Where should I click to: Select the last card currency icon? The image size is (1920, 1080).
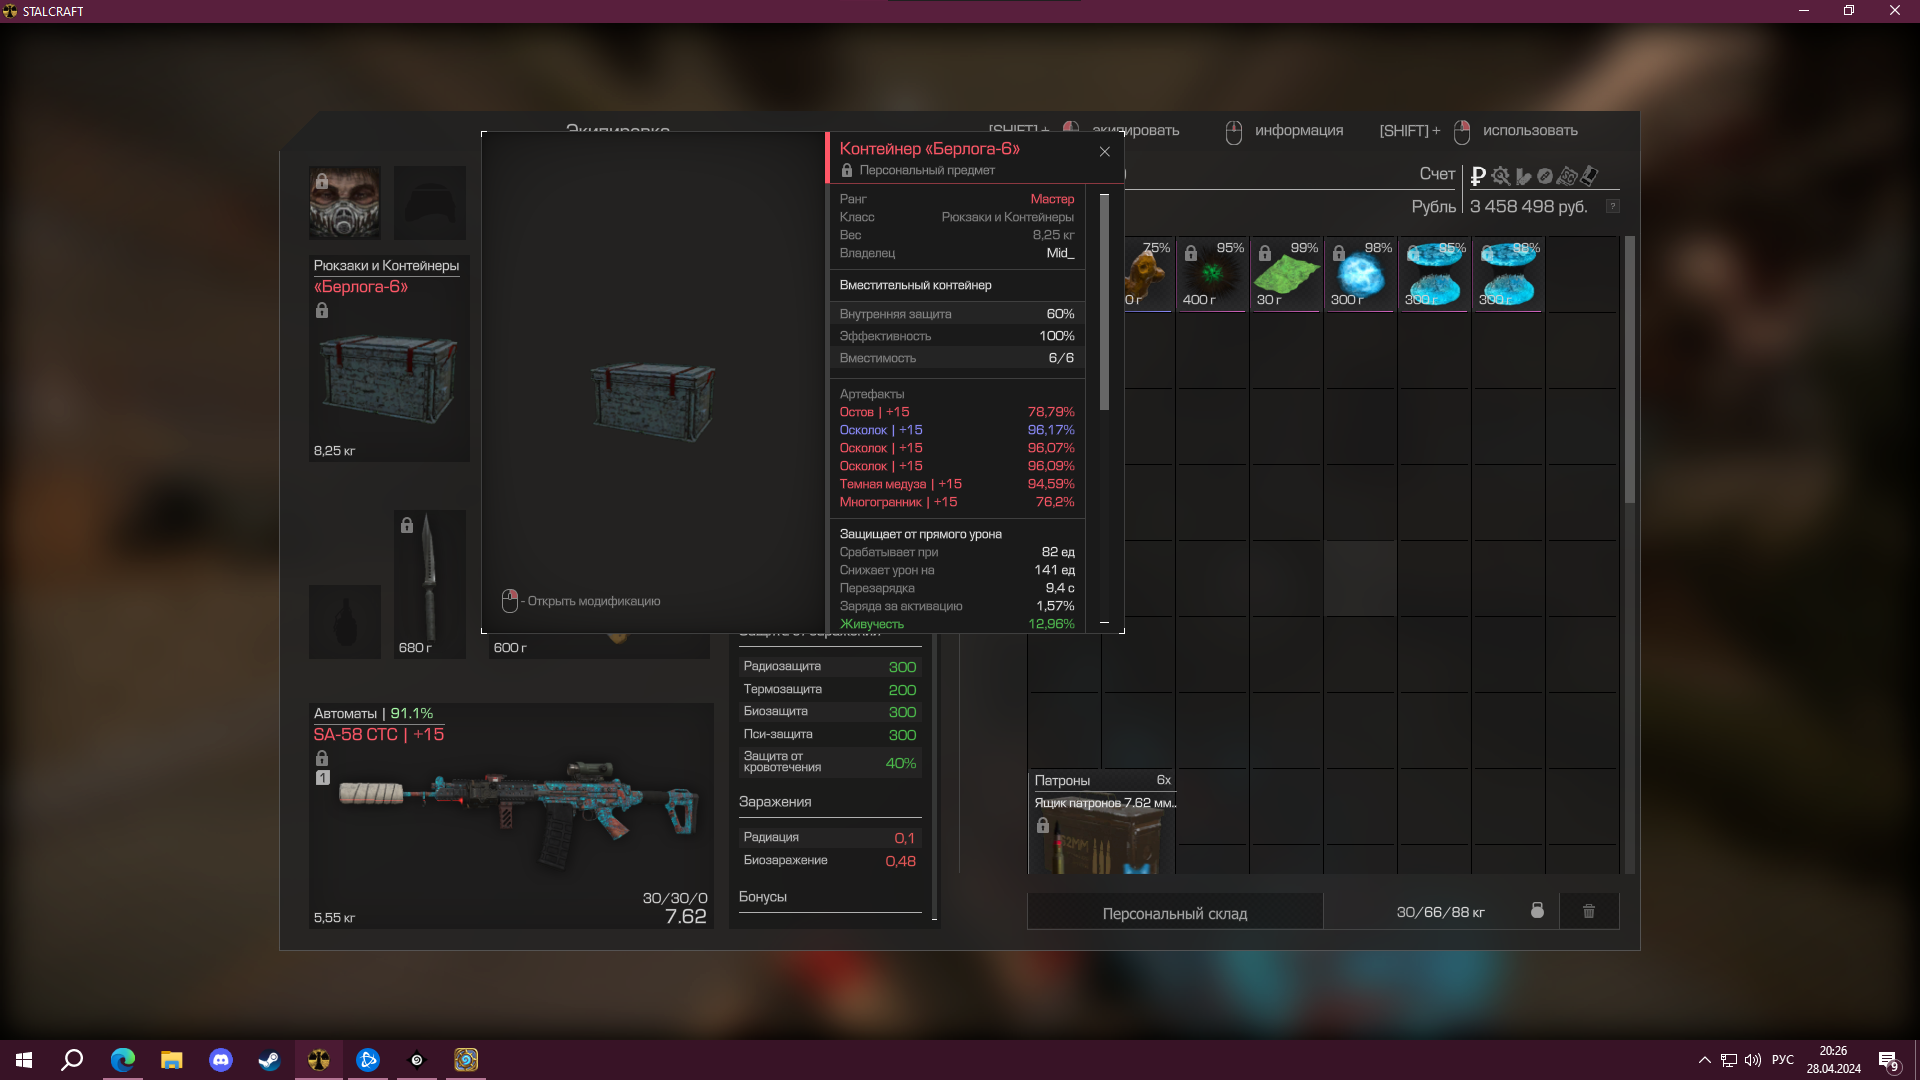click(1589, 176)
